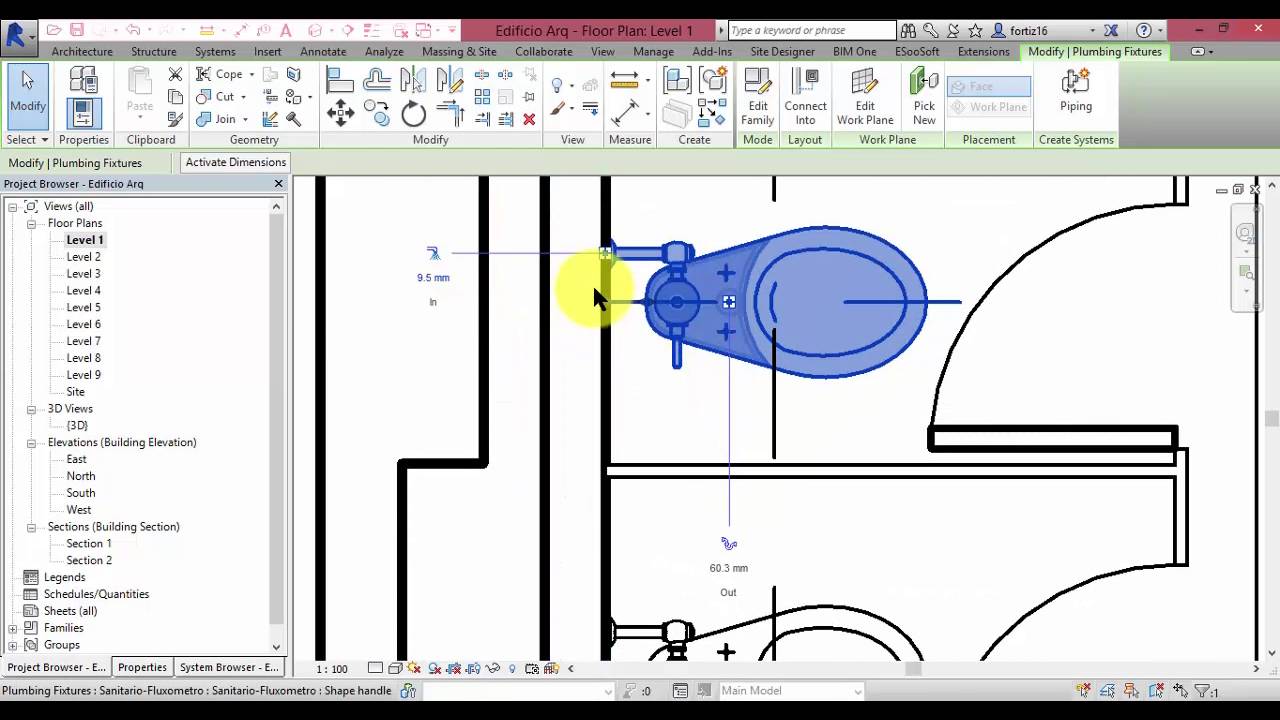Select the Offset tool
1280x720 pixels.
coord(377,80)
